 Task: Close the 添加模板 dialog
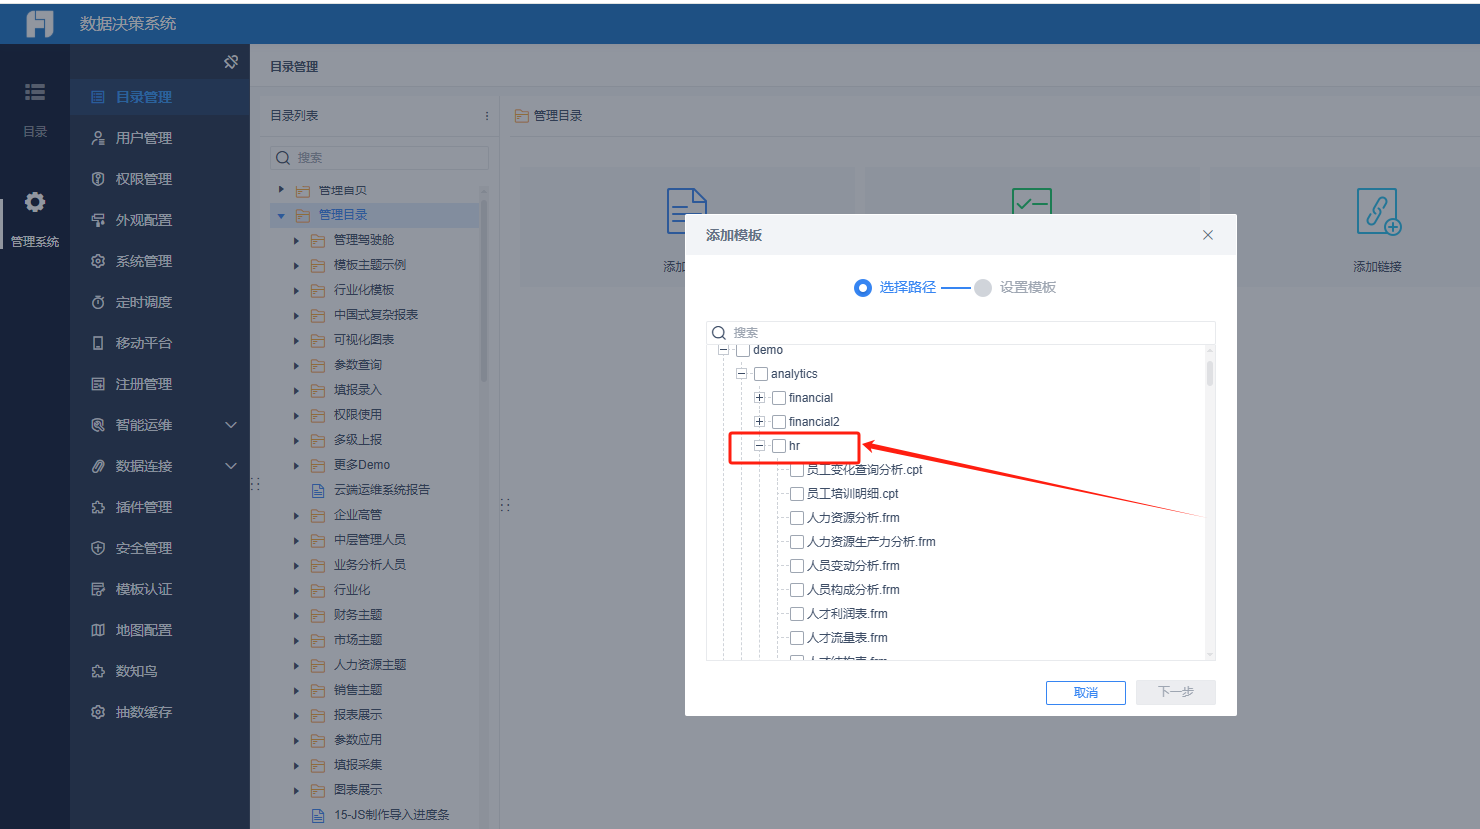[1208, 235]
